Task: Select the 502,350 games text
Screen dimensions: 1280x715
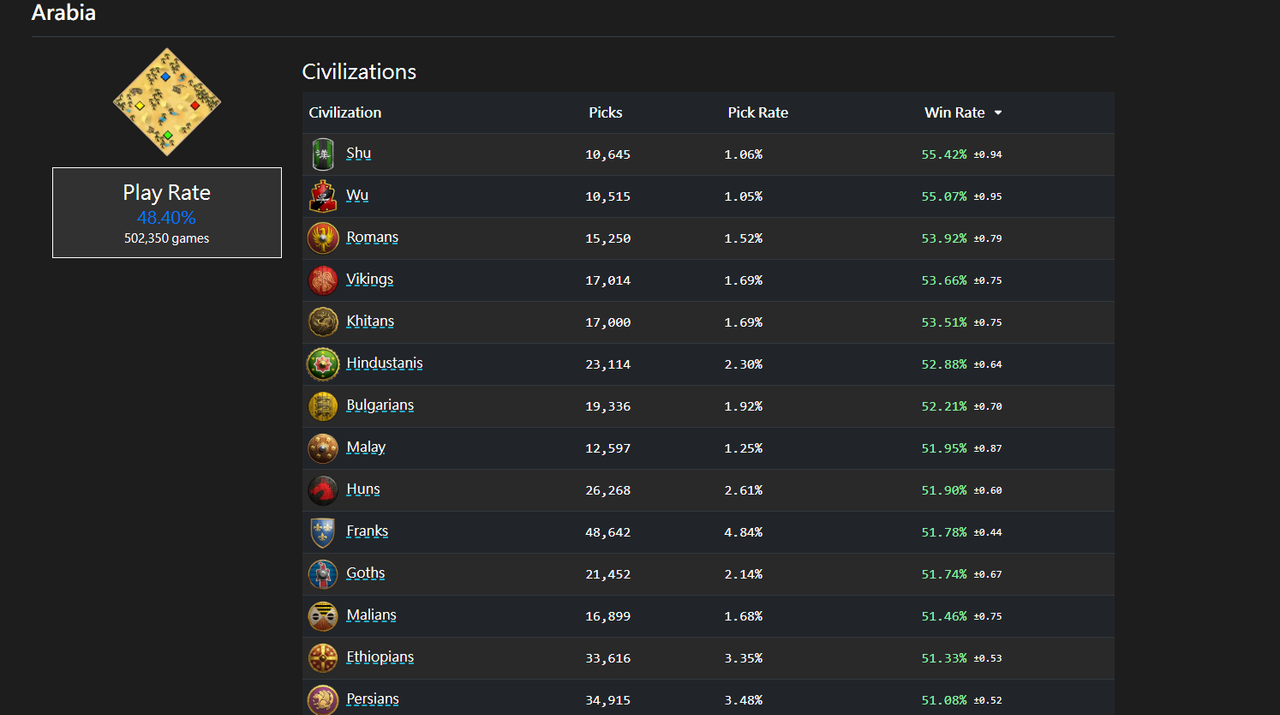Action: pyautogui.click(x=167, y=239)
